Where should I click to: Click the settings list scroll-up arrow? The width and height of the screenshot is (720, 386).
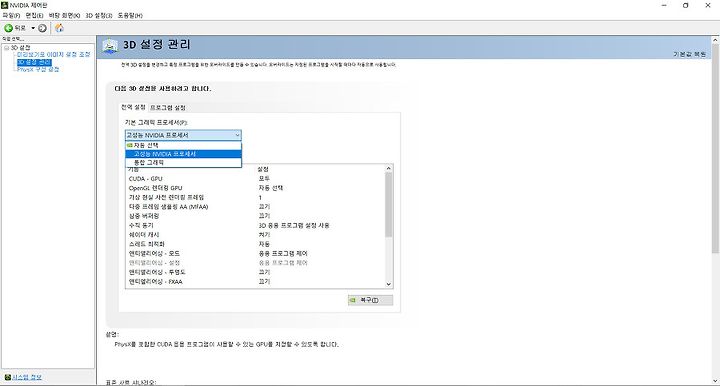pyautogui.click(x=389, y=168)
